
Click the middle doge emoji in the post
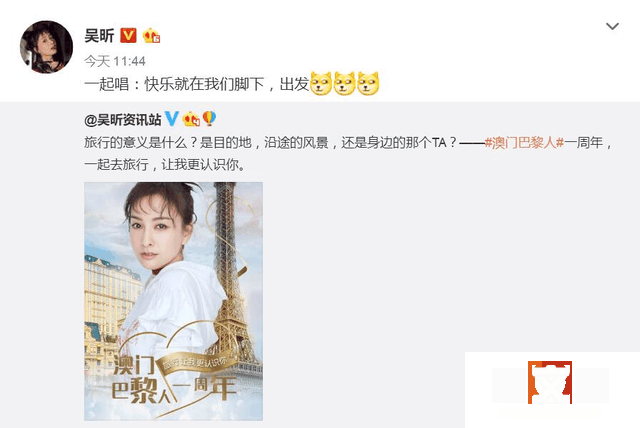(x=344, y=84)
